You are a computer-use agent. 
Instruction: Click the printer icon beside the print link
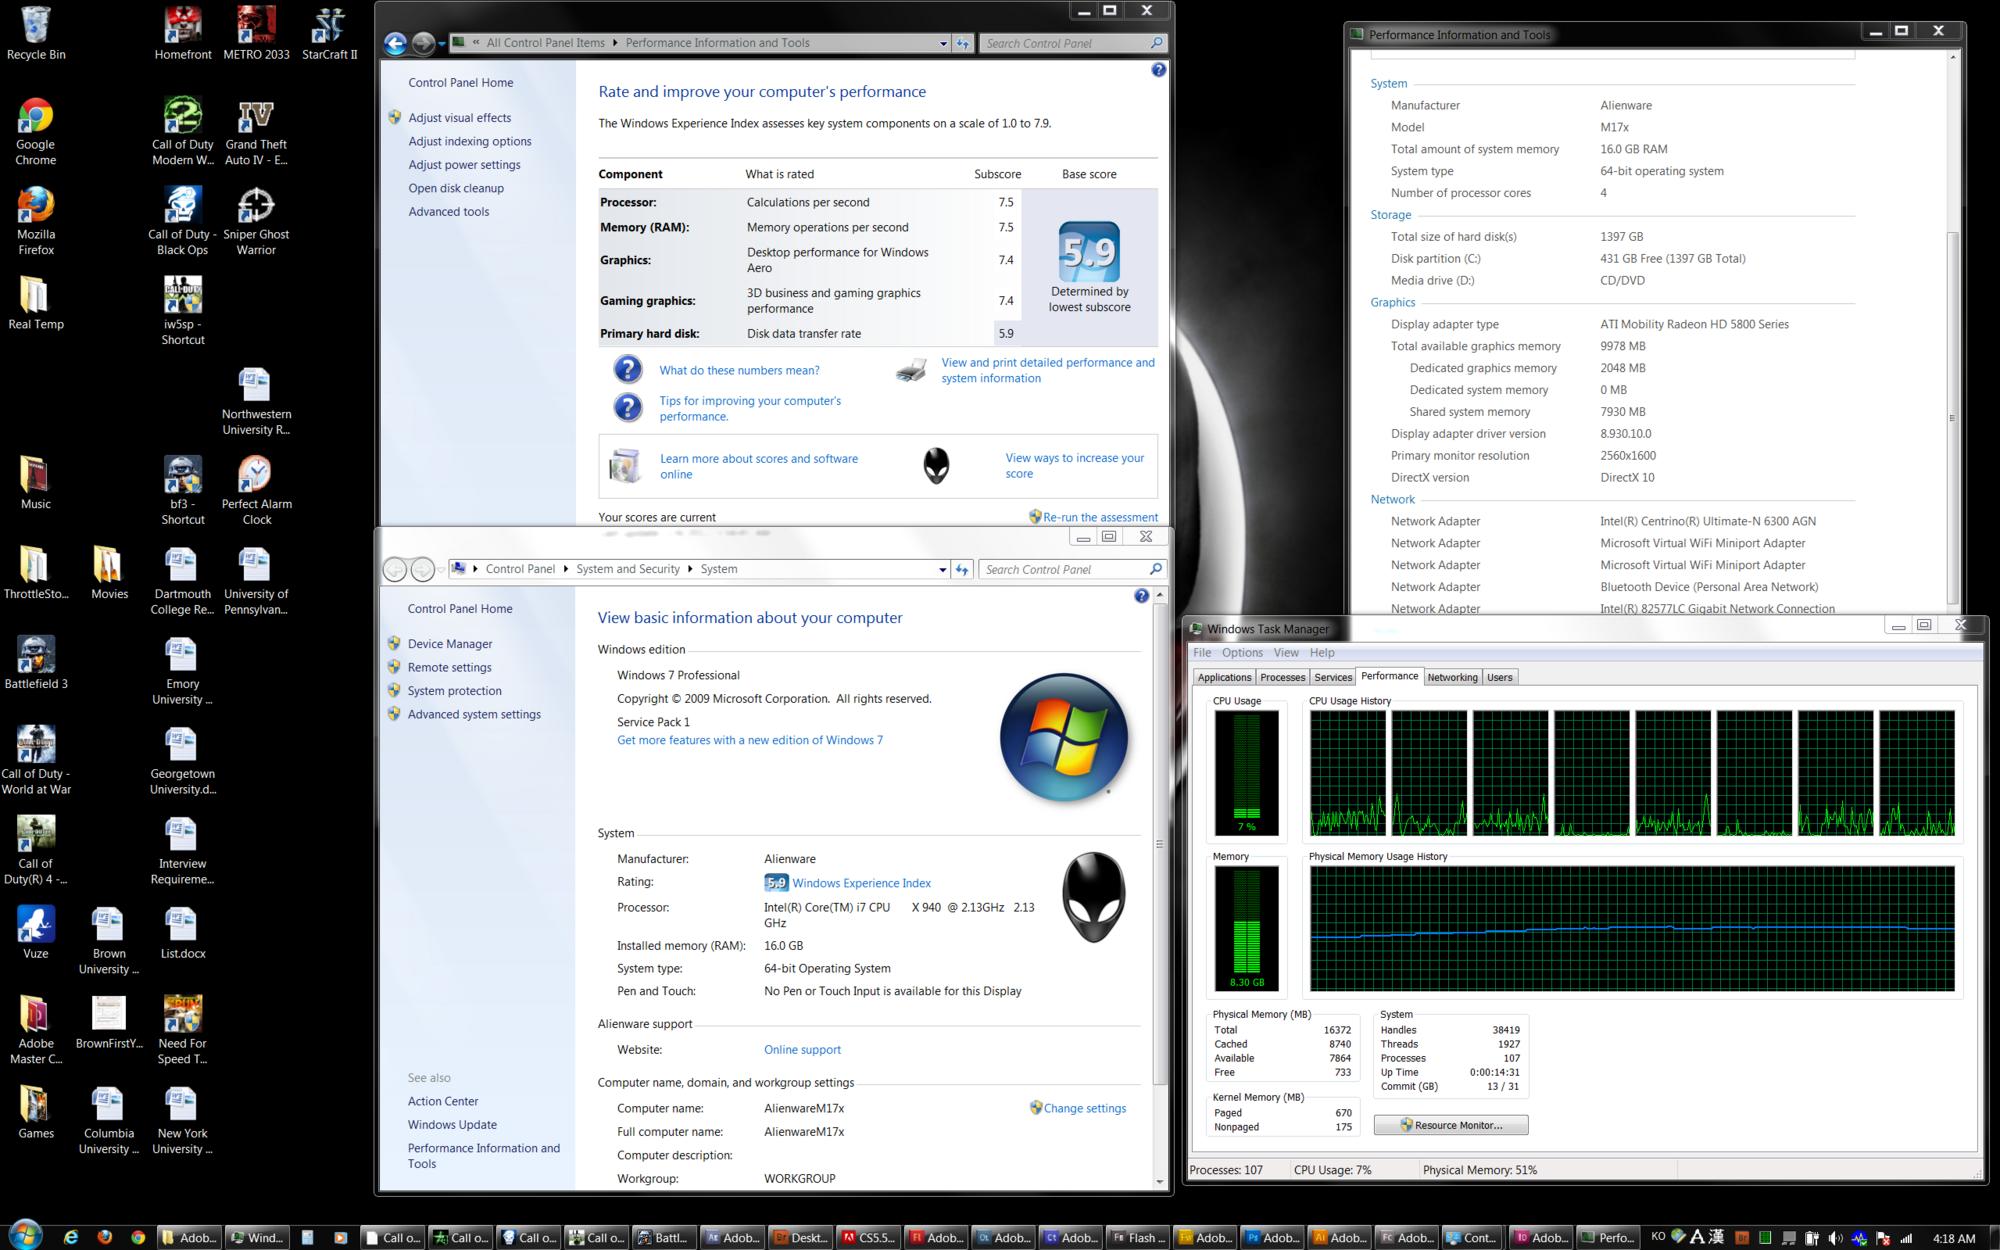[x=911, y=370]
